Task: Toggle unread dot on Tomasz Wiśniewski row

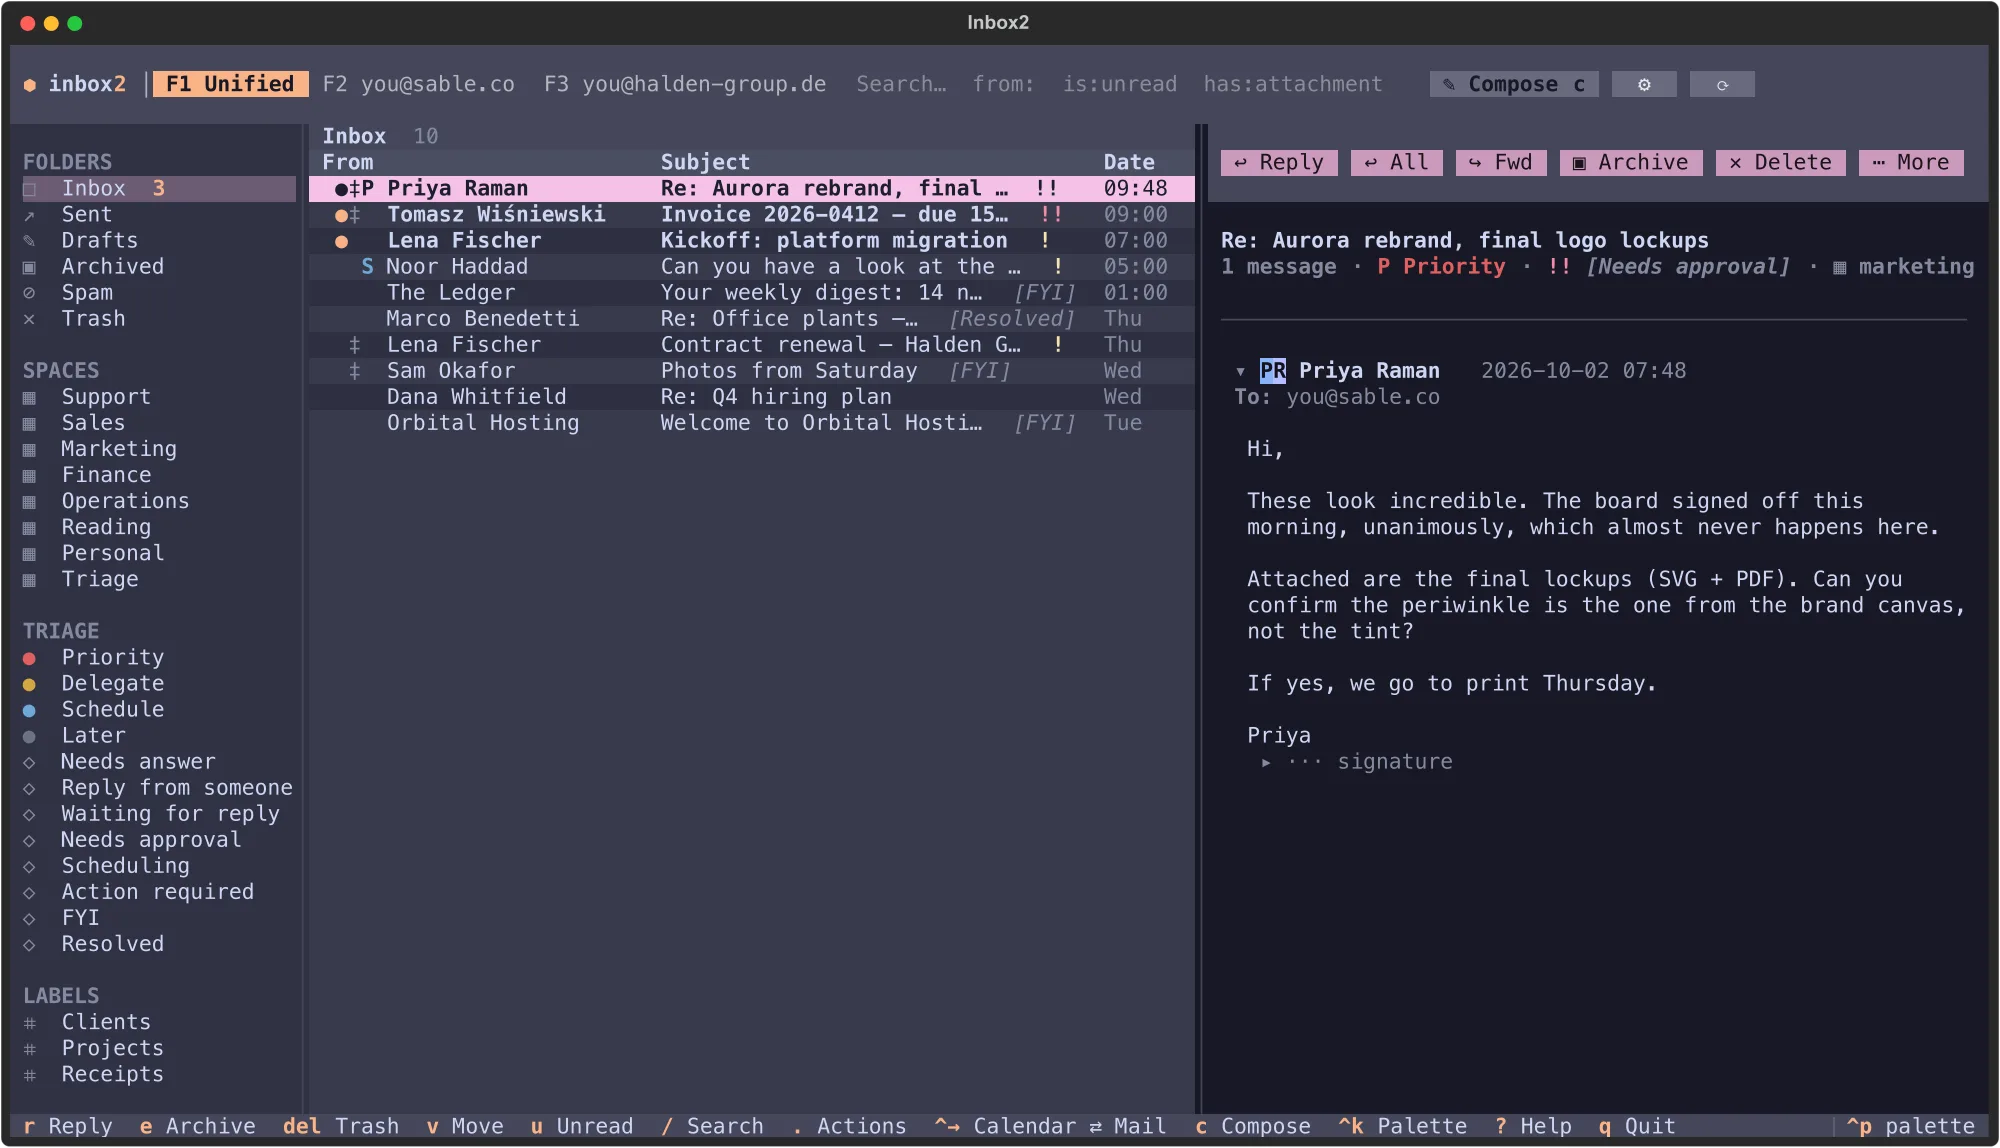Action: pyautogui.click(x=341, y=215)
